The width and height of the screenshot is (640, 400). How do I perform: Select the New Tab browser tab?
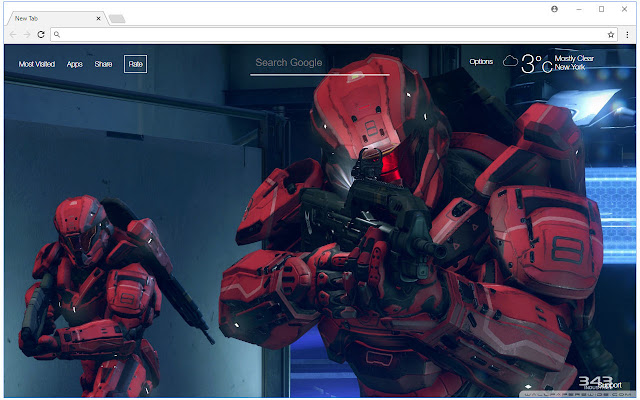[57, 18]
